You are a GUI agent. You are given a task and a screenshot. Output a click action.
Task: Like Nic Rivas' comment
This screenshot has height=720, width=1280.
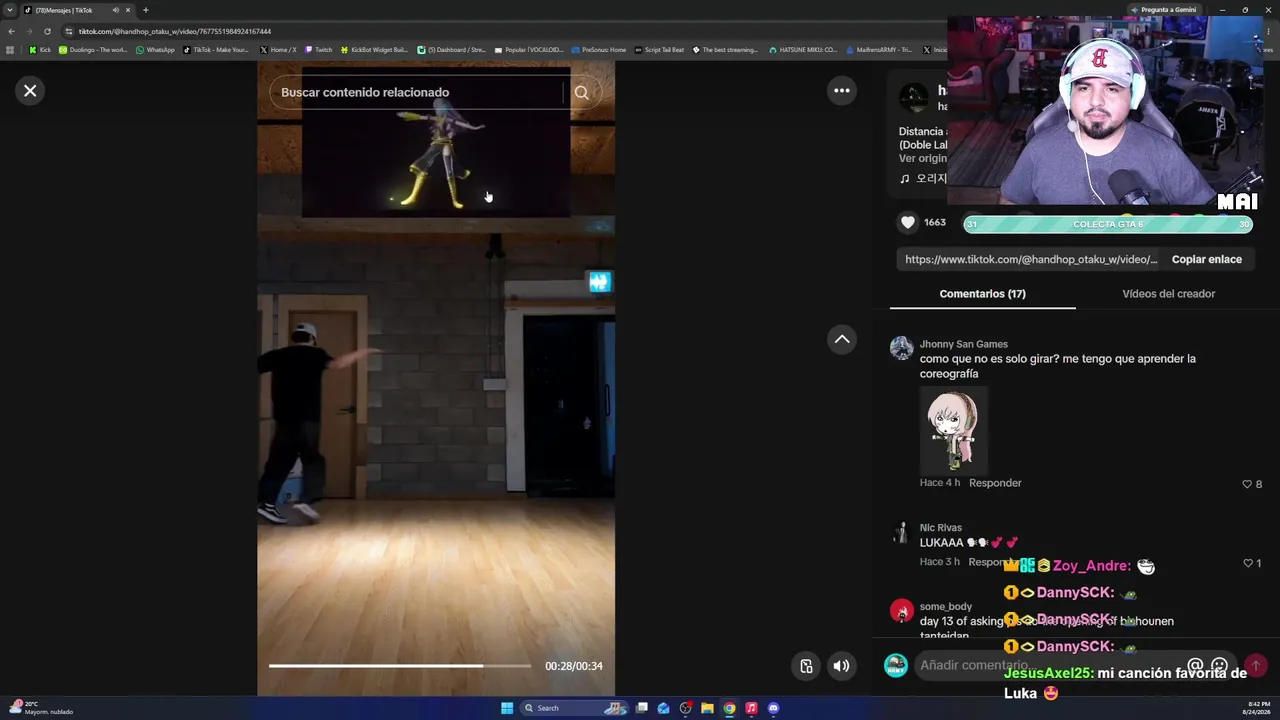[1247, 563]
